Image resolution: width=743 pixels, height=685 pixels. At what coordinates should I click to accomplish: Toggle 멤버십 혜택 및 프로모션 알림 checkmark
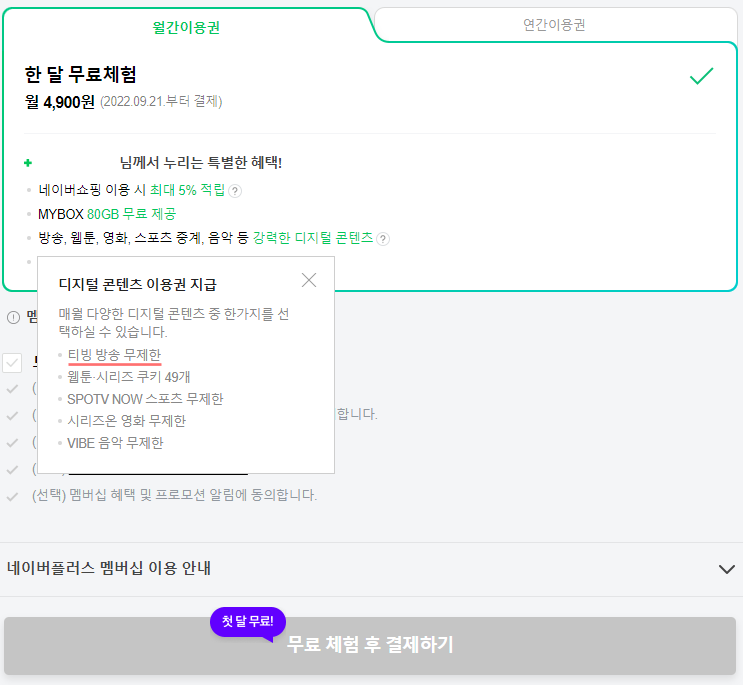coord(12,496)
